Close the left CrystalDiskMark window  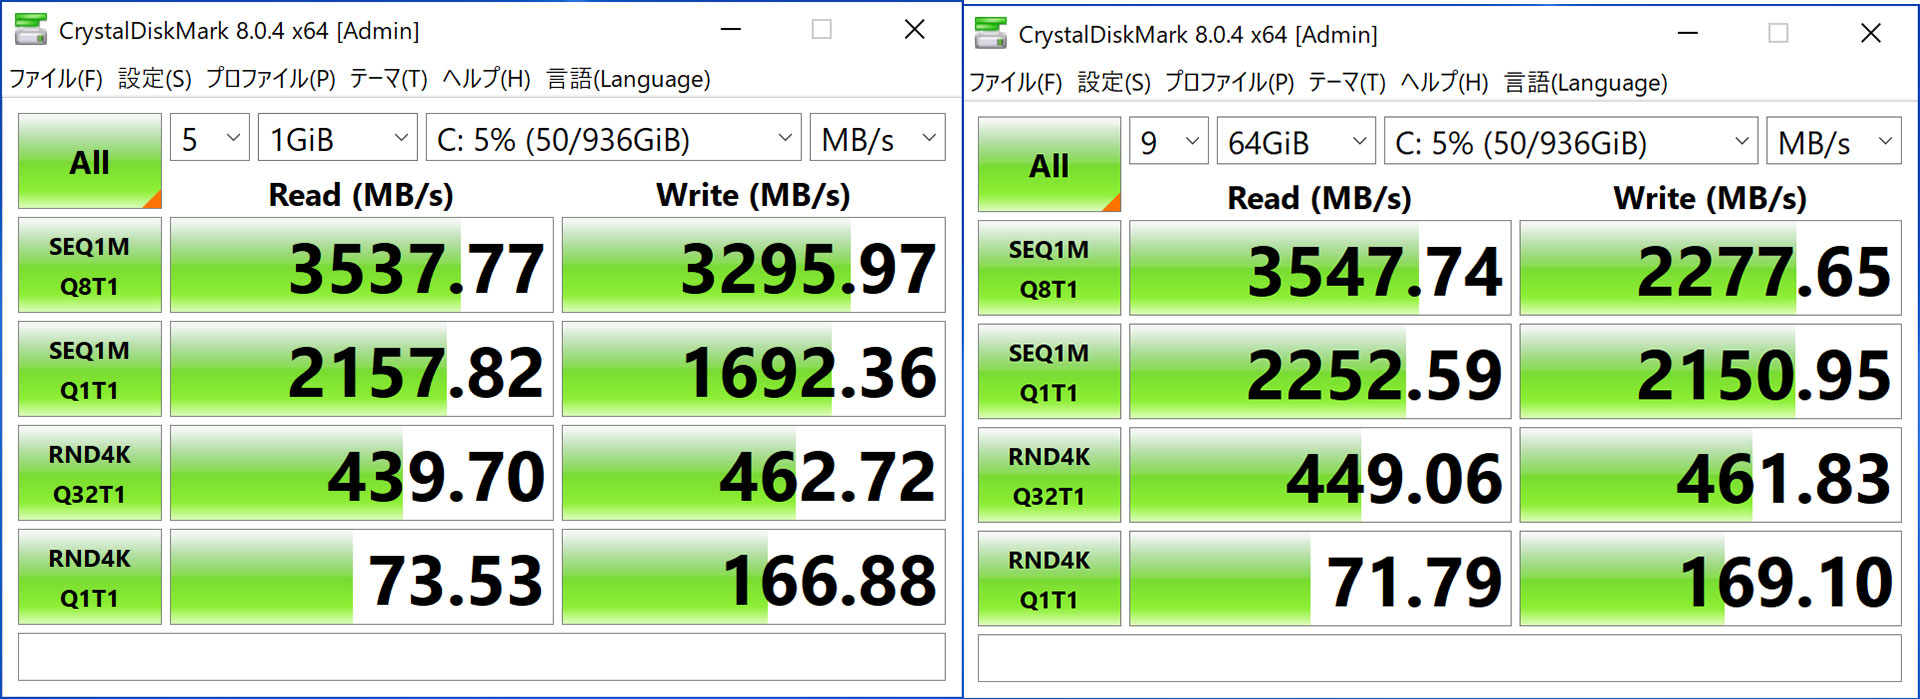(x=914, y=30)
